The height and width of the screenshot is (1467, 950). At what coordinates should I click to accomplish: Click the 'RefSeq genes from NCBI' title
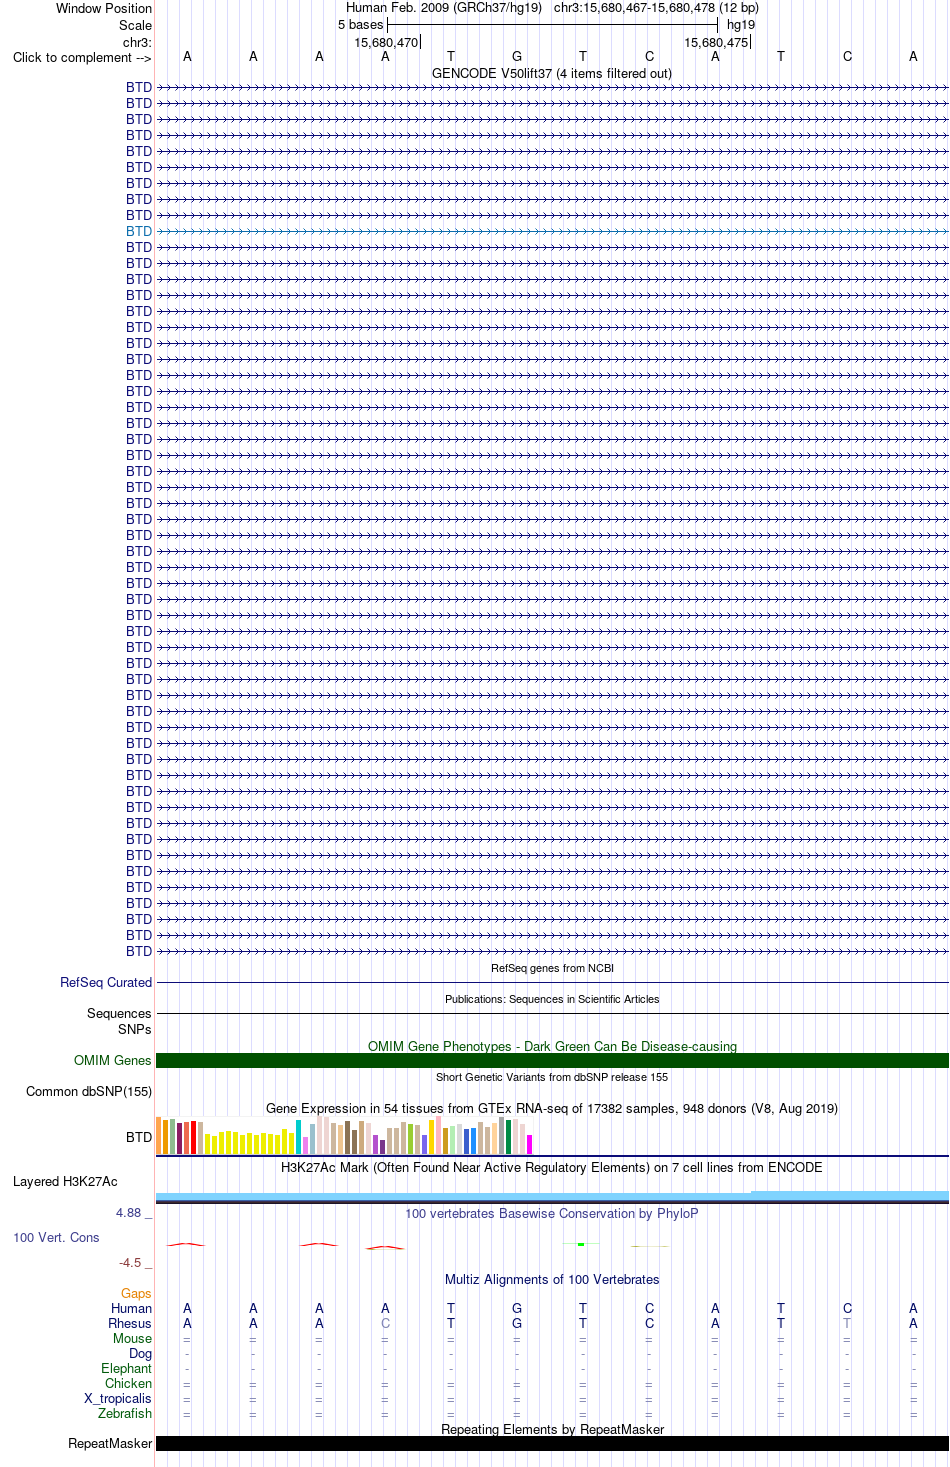[552, 969]
